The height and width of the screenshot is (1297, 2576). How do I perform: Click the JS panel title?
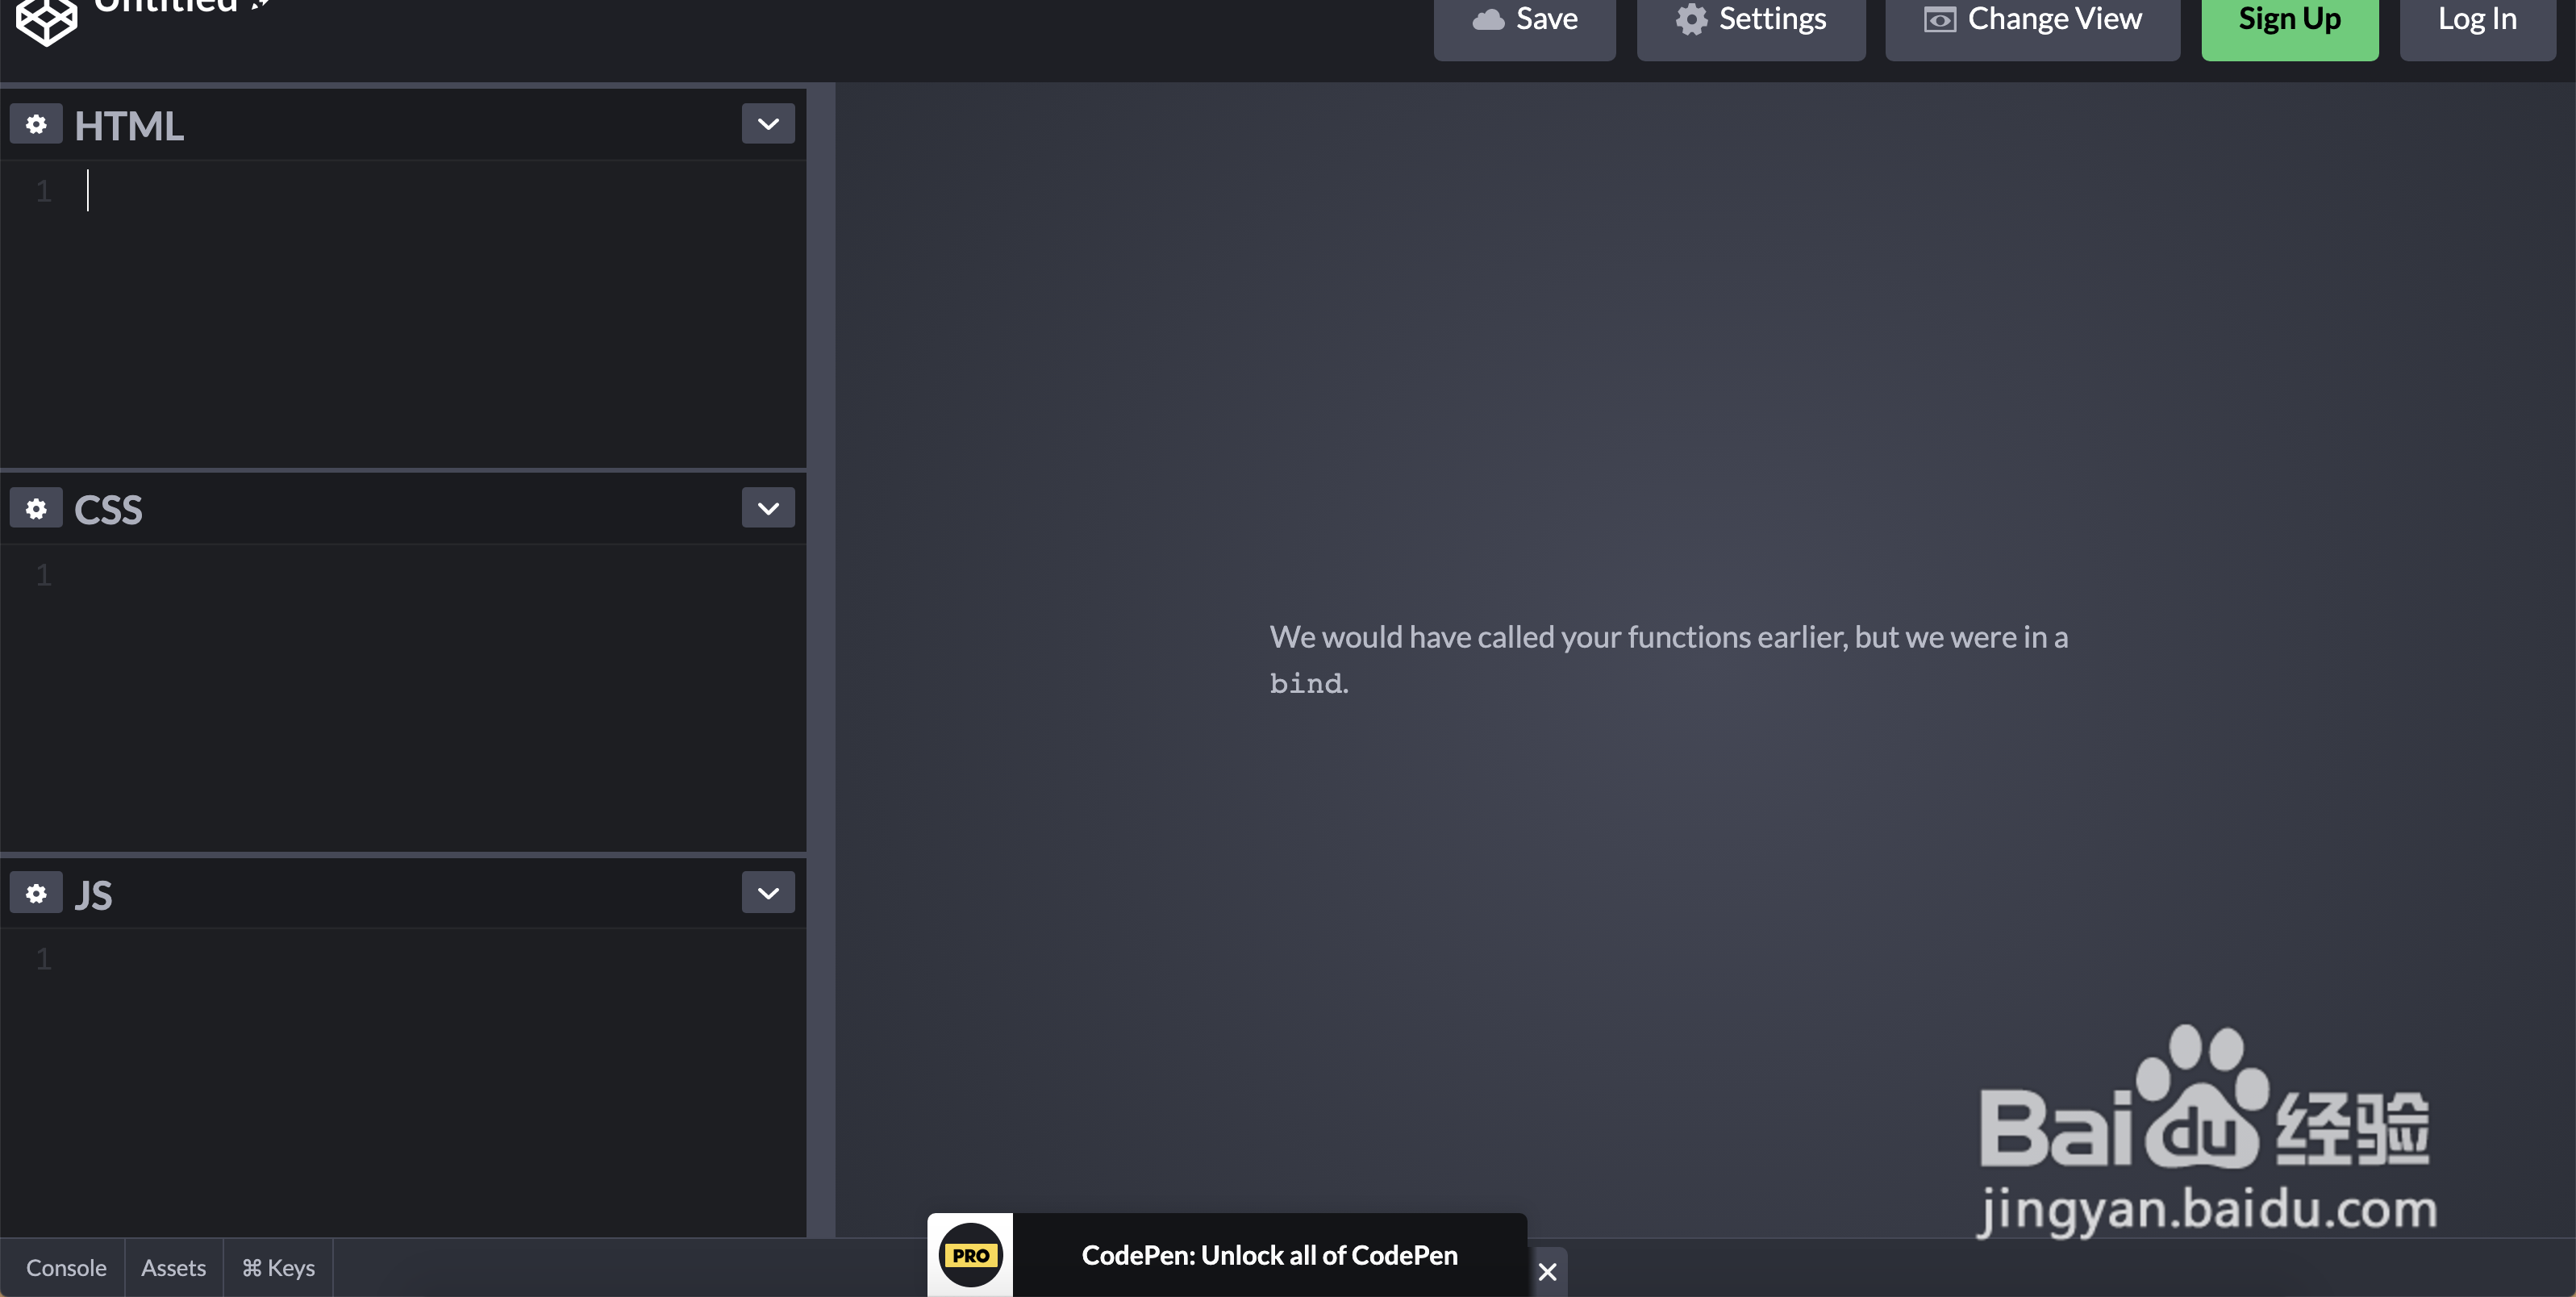tap(93, 895)
